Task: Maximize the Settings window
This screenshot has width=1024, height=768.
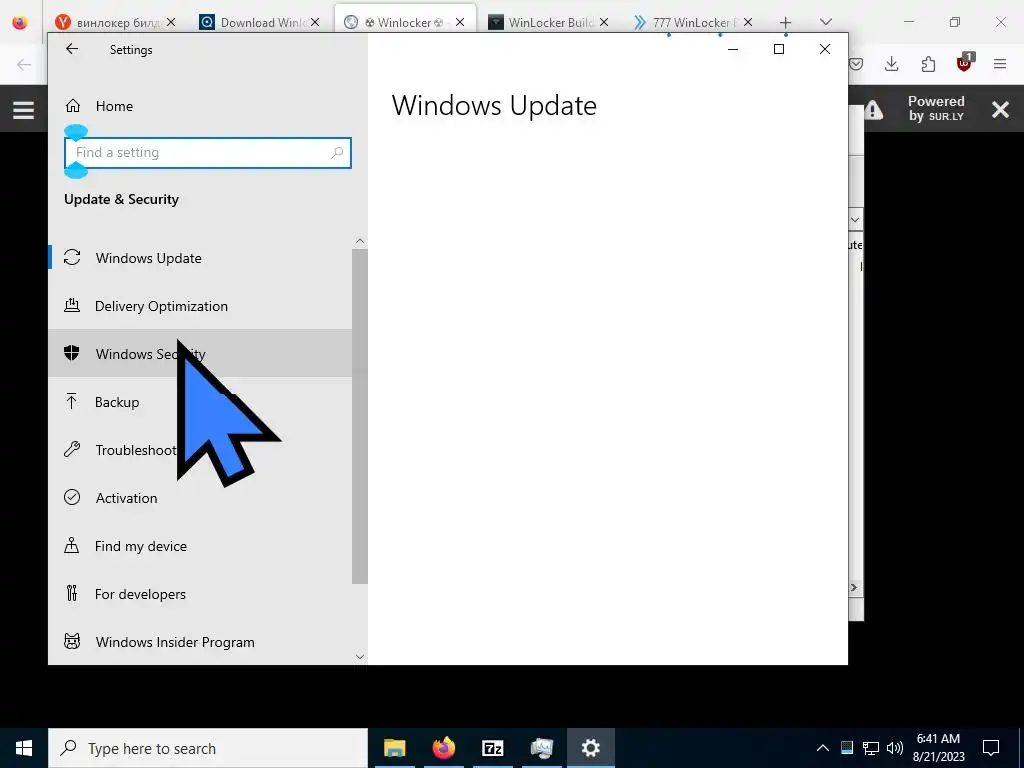Action: tap(778, 49)
